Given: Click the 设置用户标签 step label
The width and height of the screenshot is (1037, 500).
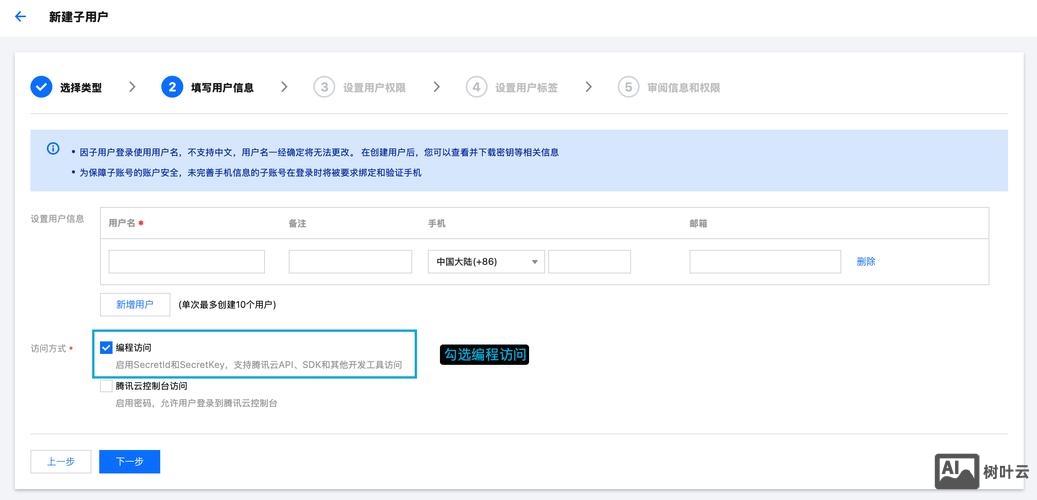Looking at the screenshot, I should pyautogui.click(x=526, y=87).
